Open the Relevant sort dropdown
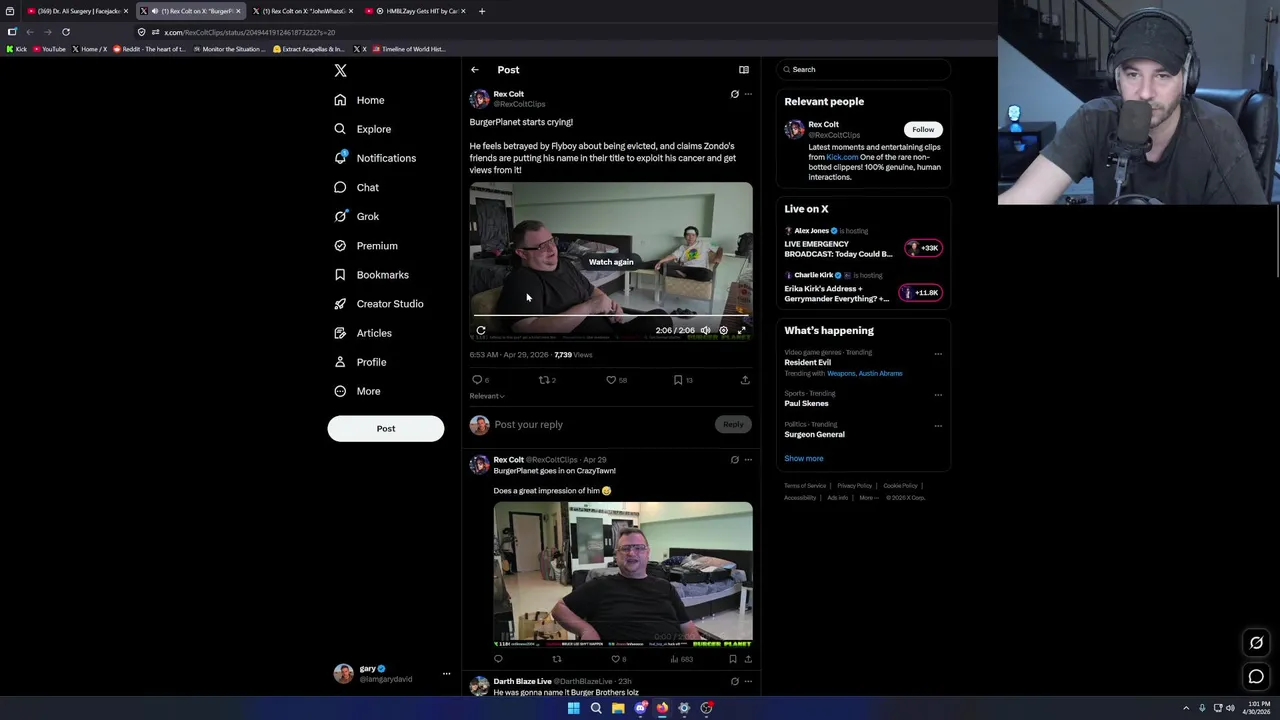Image resolution: width=1280 pixels, height=720 pixels. click(487, 396)
